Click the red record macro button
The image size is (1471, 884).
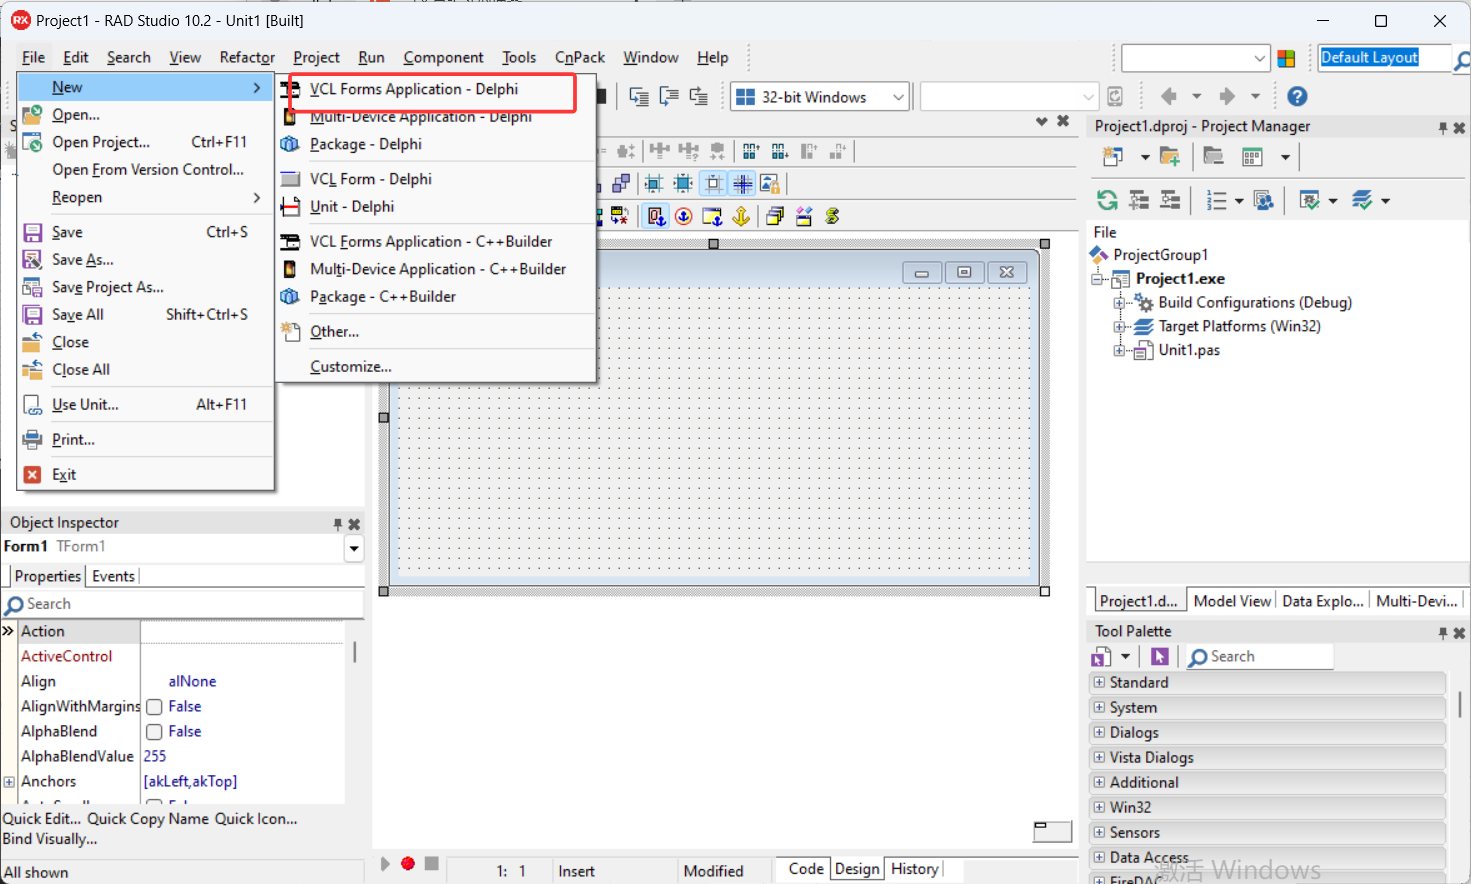click(x=408, y=863)
